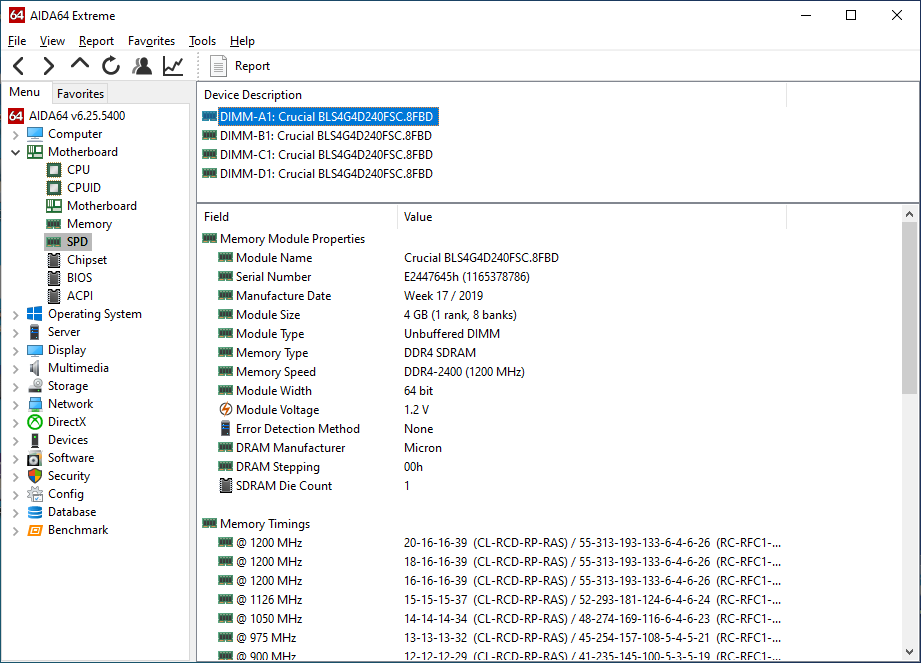Click the Motherboard child item icon
Viewport: 921px width, 663px height.
coord(53,206)
